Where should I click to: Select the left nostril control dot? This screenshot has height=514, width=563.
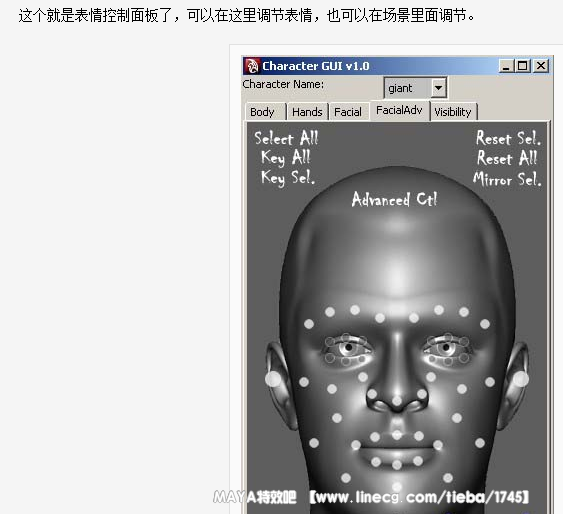coord(372,394)
